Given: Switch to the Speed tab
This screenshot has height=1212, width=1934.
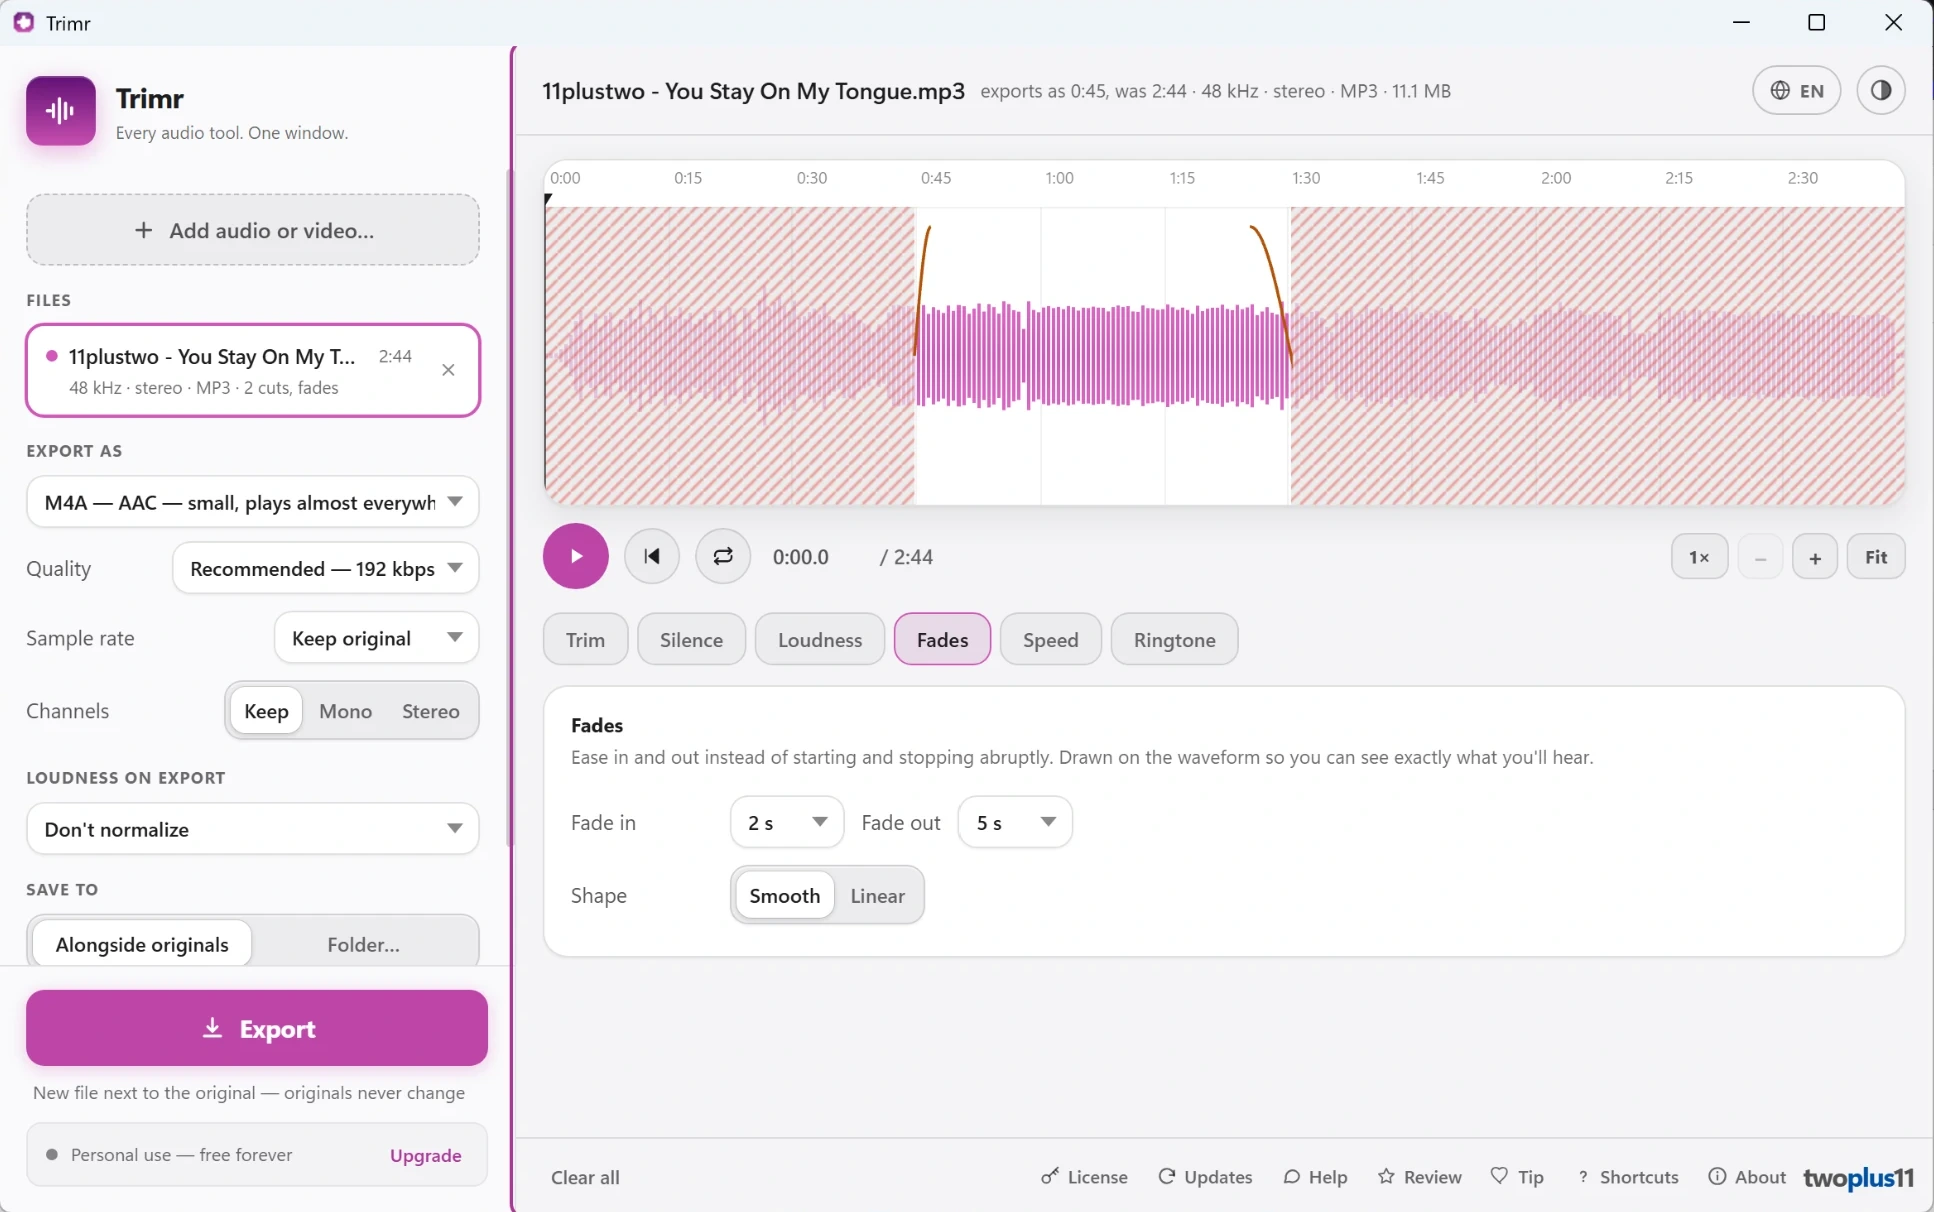Looking at the screenshot, I should pyautogui.click(x=1051, y=639).
